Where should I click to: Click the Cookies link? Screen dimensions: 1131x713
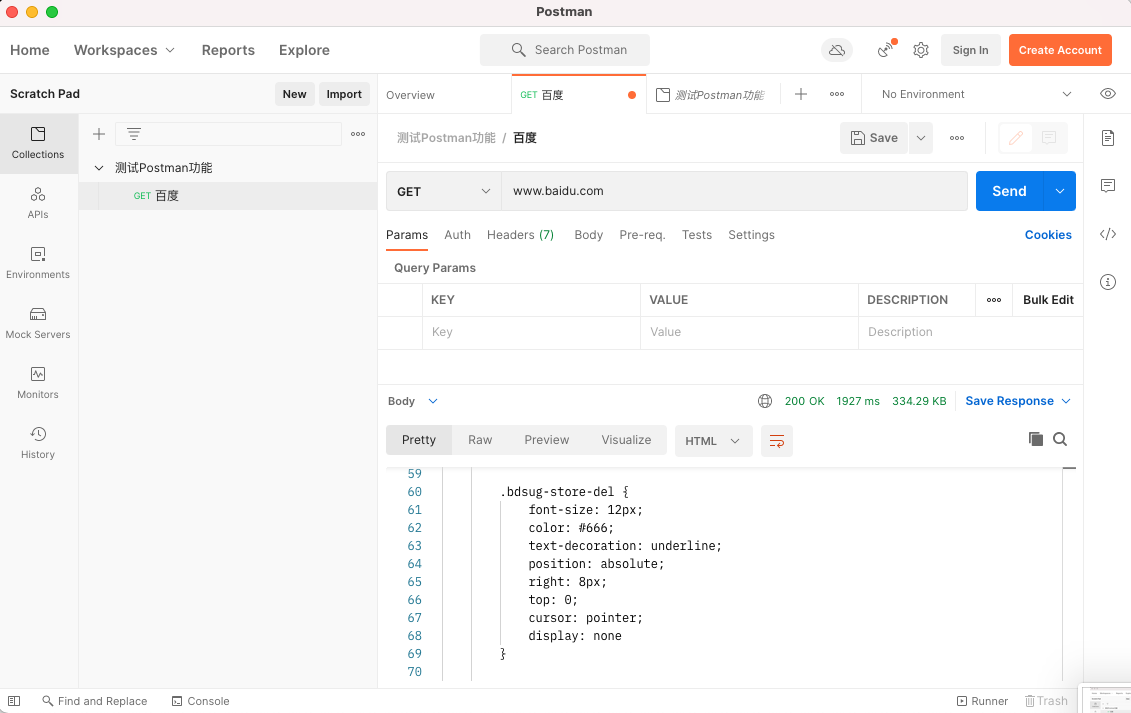1048,235
